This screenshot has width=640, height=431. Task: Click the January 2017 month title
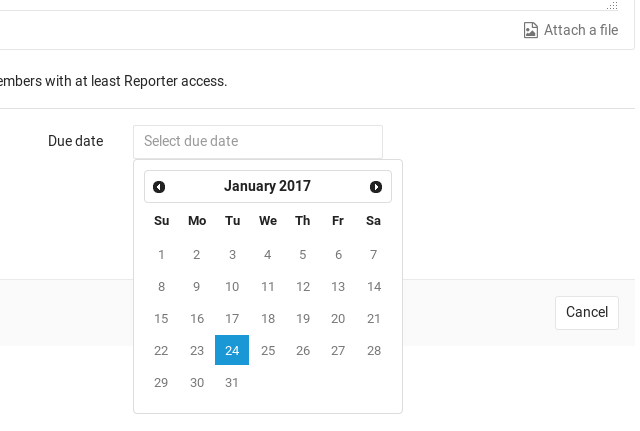pyautogui.click(x=267, y=186)
